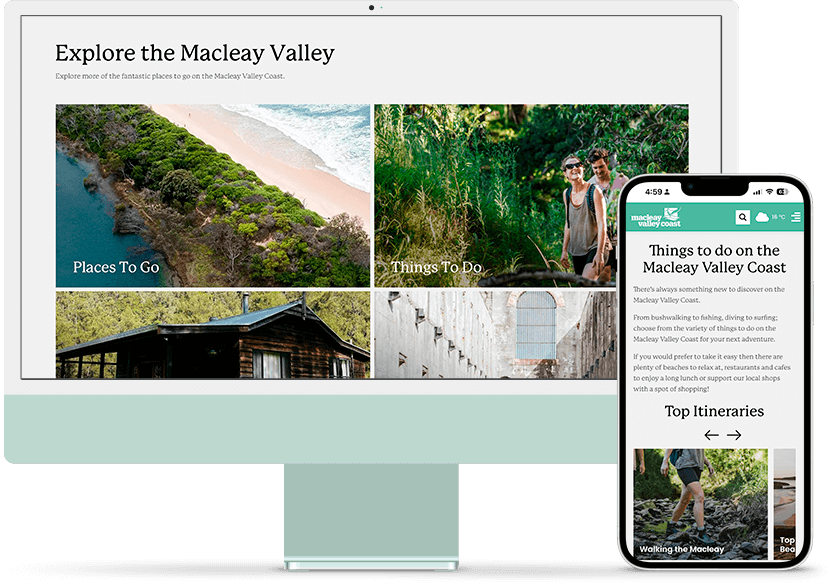Select the wooden cabin image tile
The height and width of the screenshot is (584, 832).
pos(213,335)
